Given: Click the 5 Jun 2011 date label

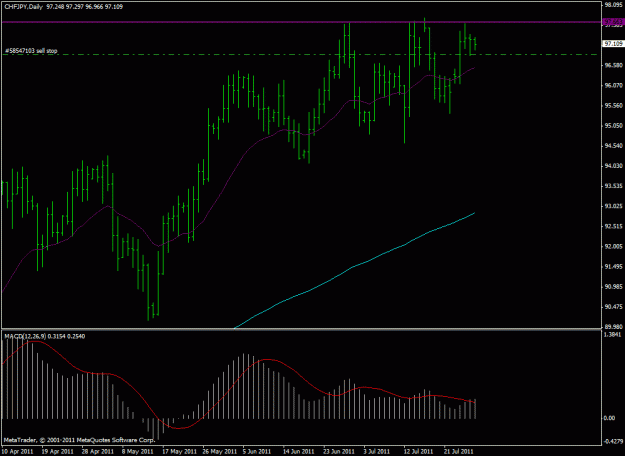Looking at the screenshot, I should point(257,451).
